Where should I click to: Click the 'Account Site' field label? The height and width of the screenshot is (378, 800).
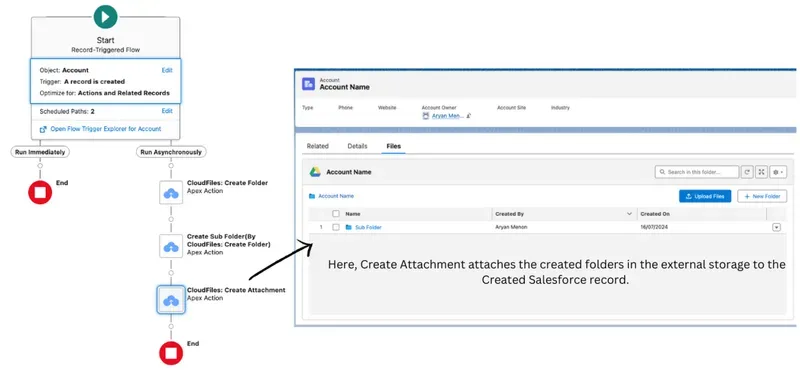pos(511,108)
